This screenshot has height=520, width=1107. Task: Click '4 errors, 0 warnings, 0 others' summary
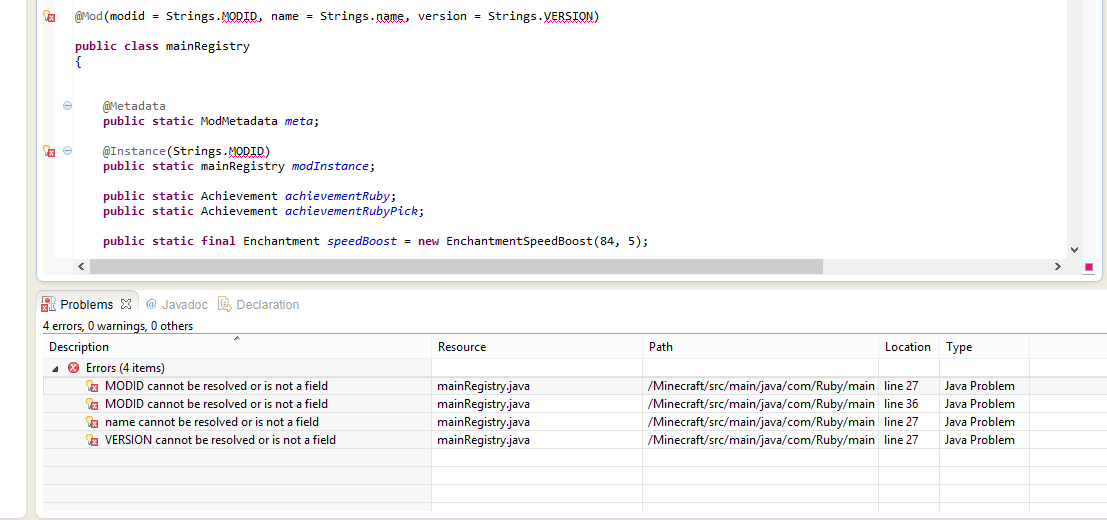click(x=118, y=326)
